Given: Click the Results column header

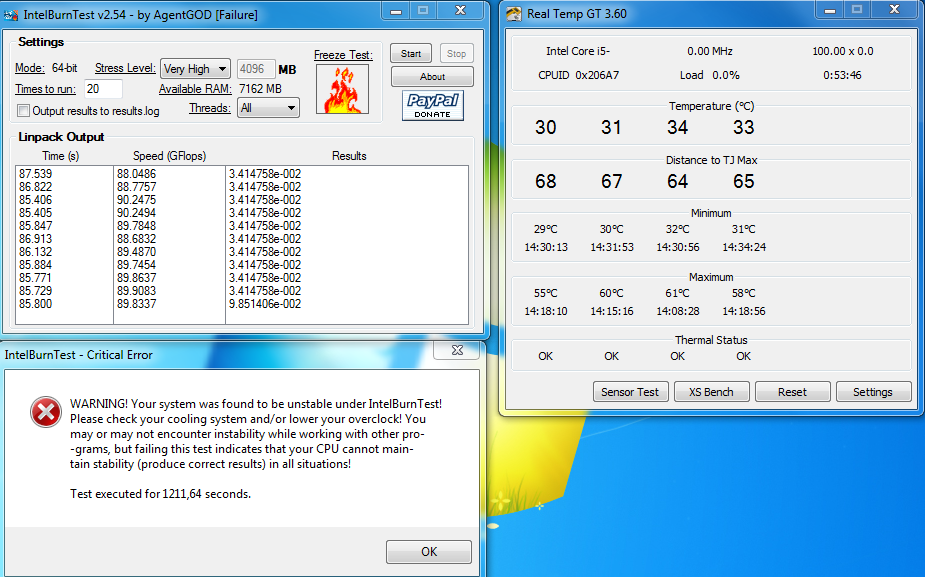Looking at the screenshot, I should 349,156.
